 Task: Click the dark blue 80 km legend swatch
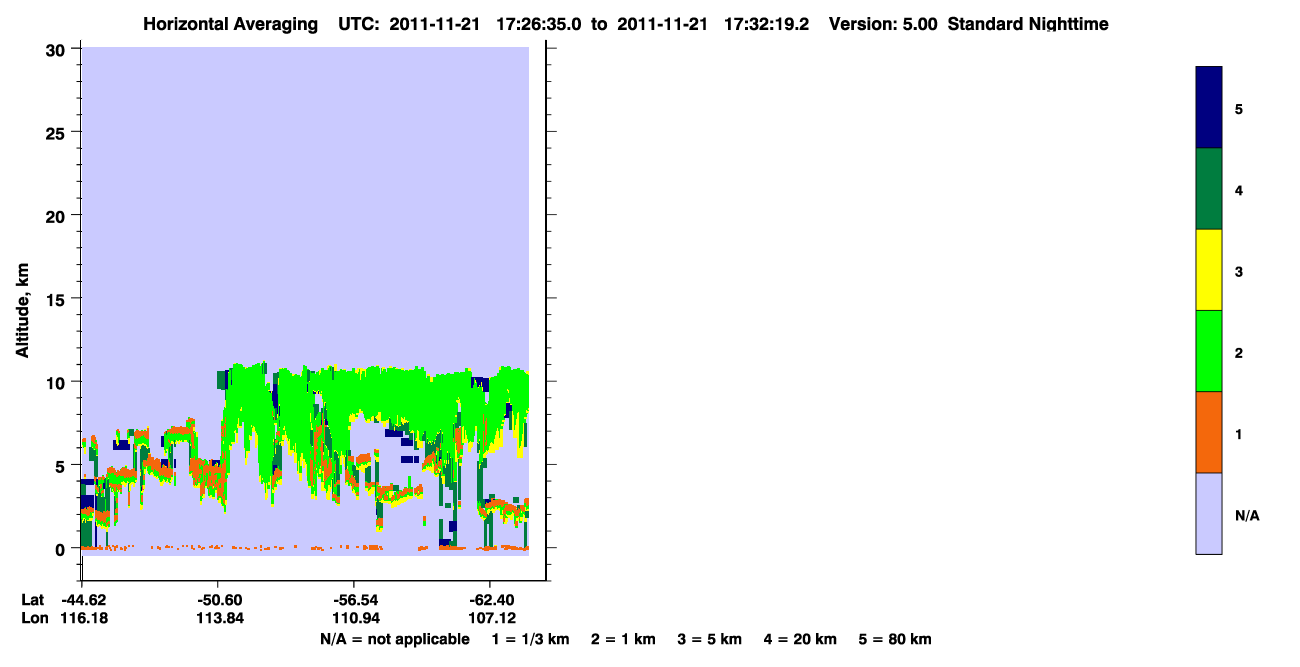pos(1209,108)
